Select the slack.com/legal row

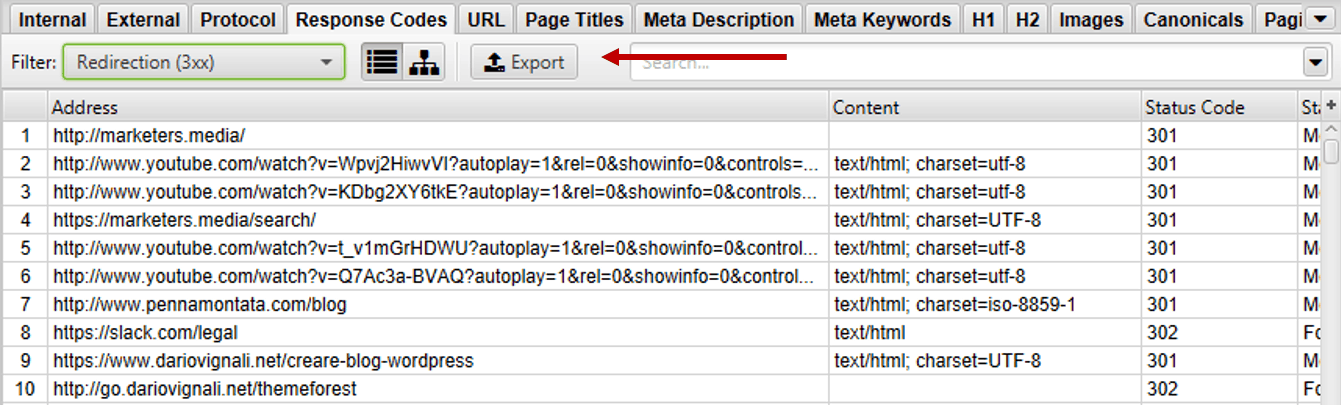tap(145, 333)
